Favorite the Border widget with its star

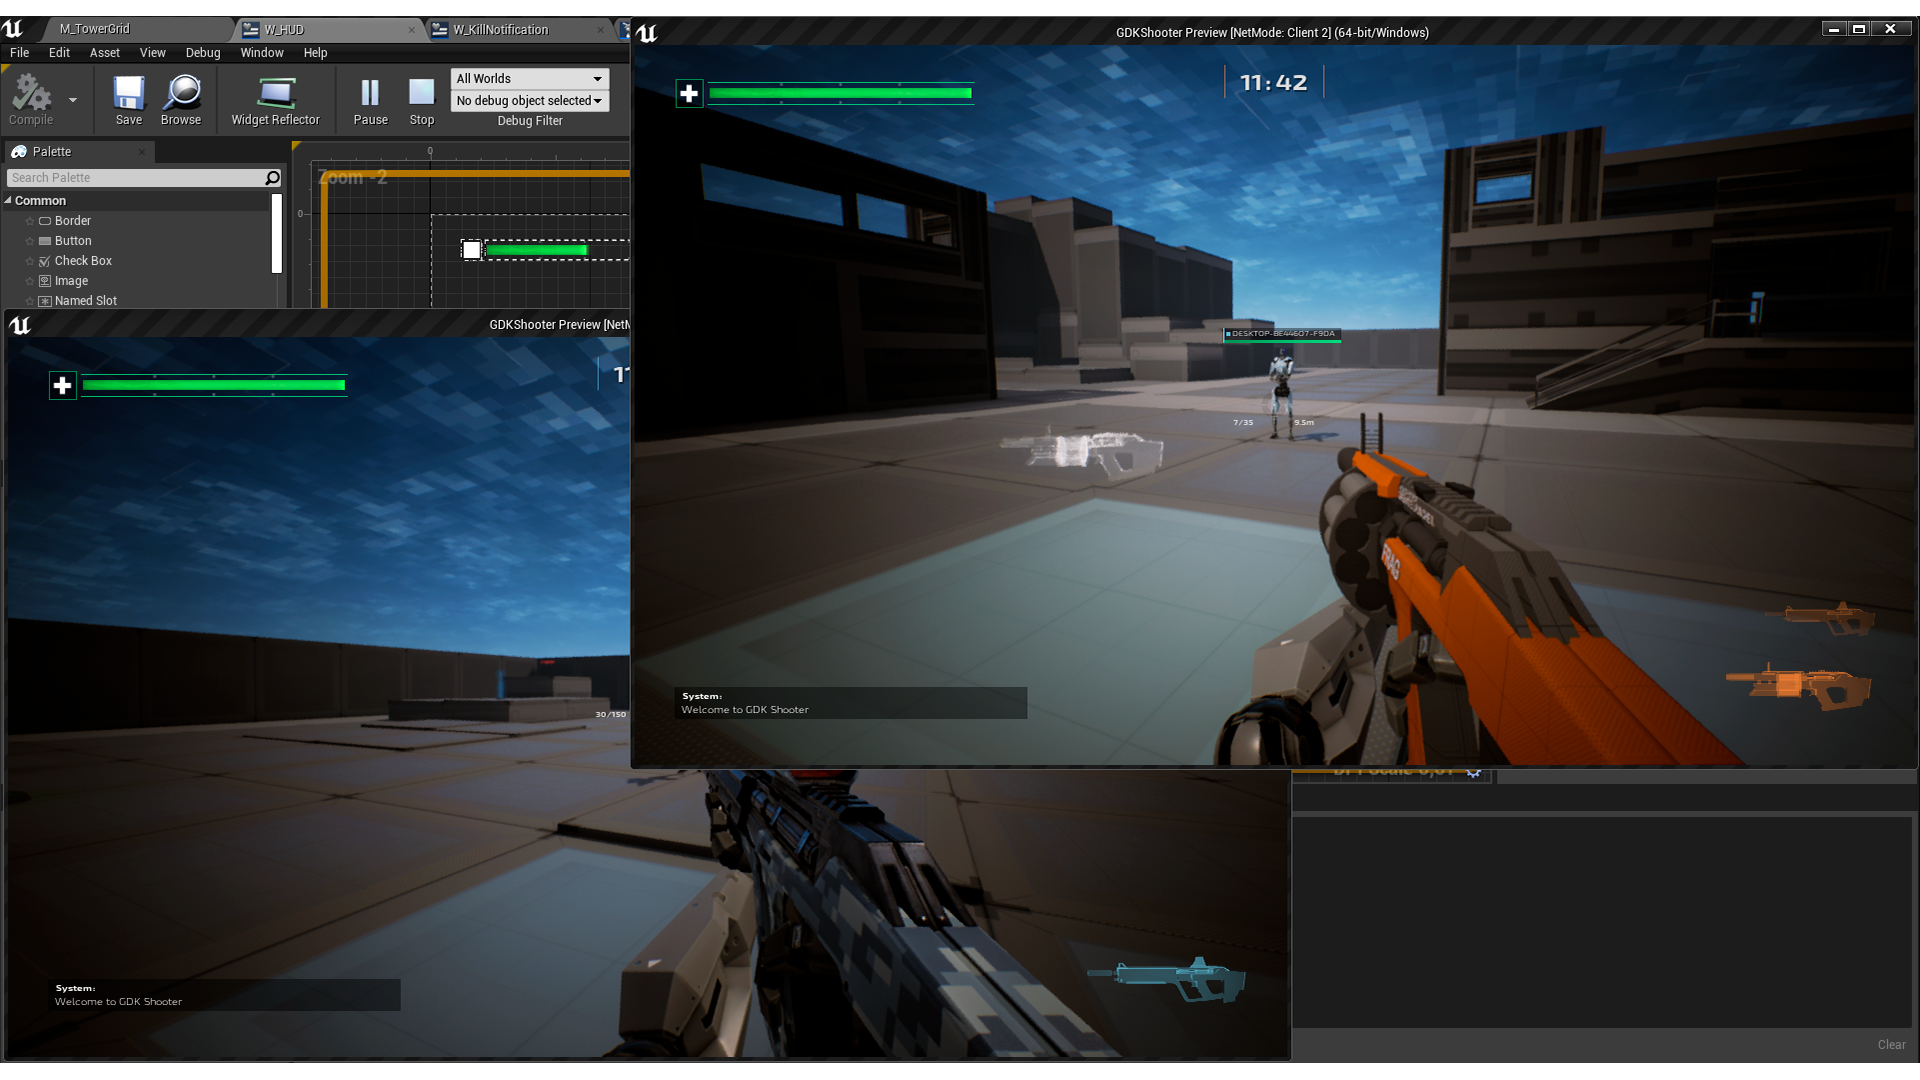click(x=30, y=220)
